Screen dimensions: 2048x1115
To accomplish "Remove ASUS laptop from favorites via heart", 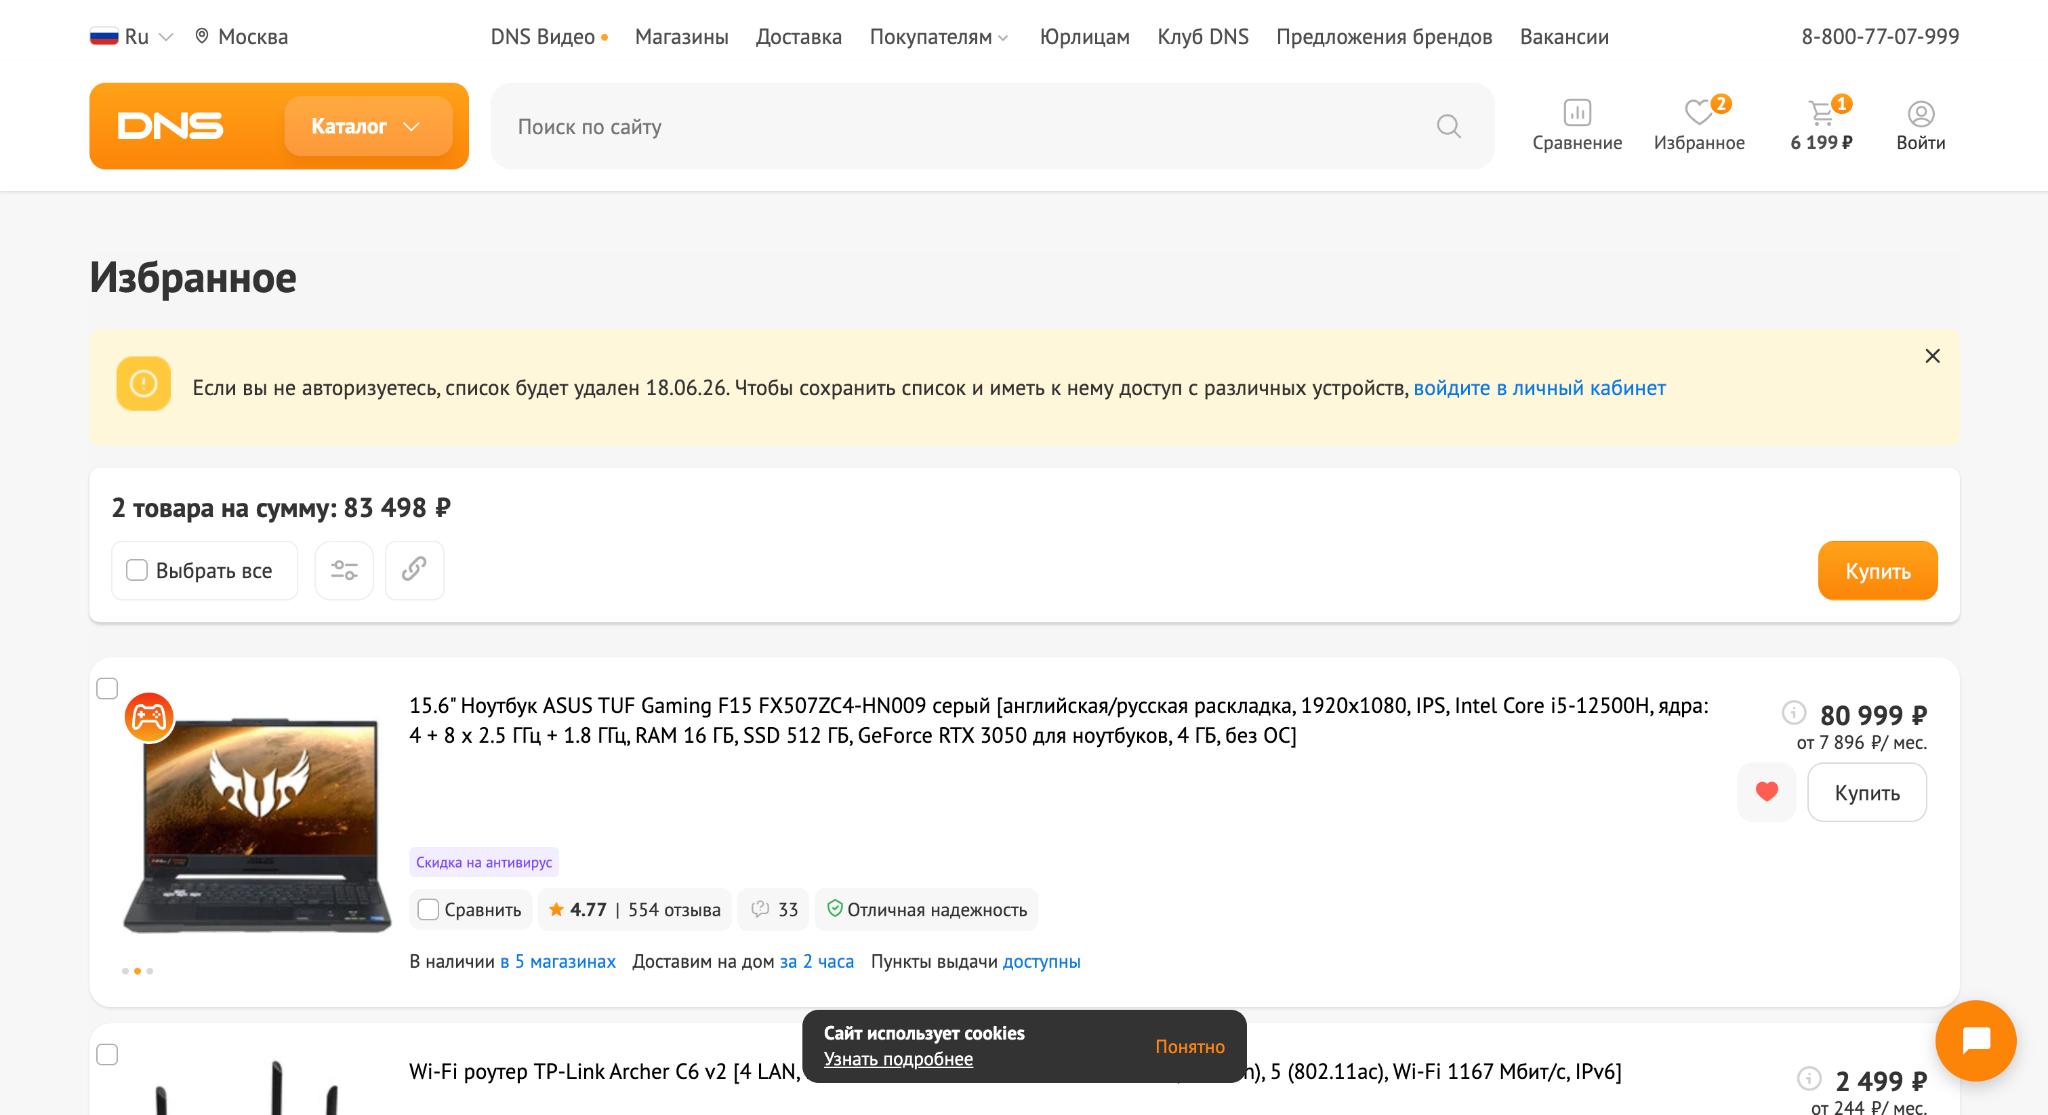I will coord(1766,792).
